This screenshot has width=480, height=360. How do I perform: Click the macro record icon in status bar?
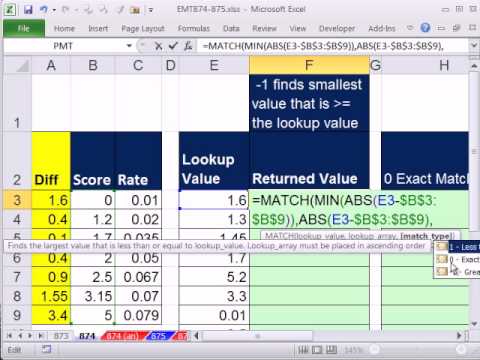coord(47,349)
